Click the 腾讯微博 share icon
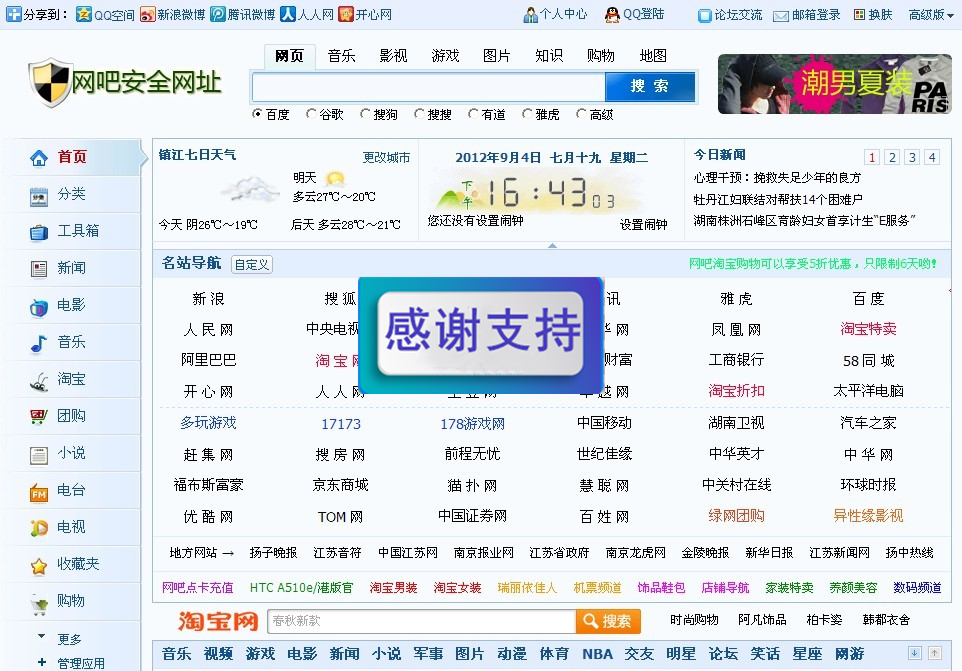The image size is (962, 671). [217, 14]
